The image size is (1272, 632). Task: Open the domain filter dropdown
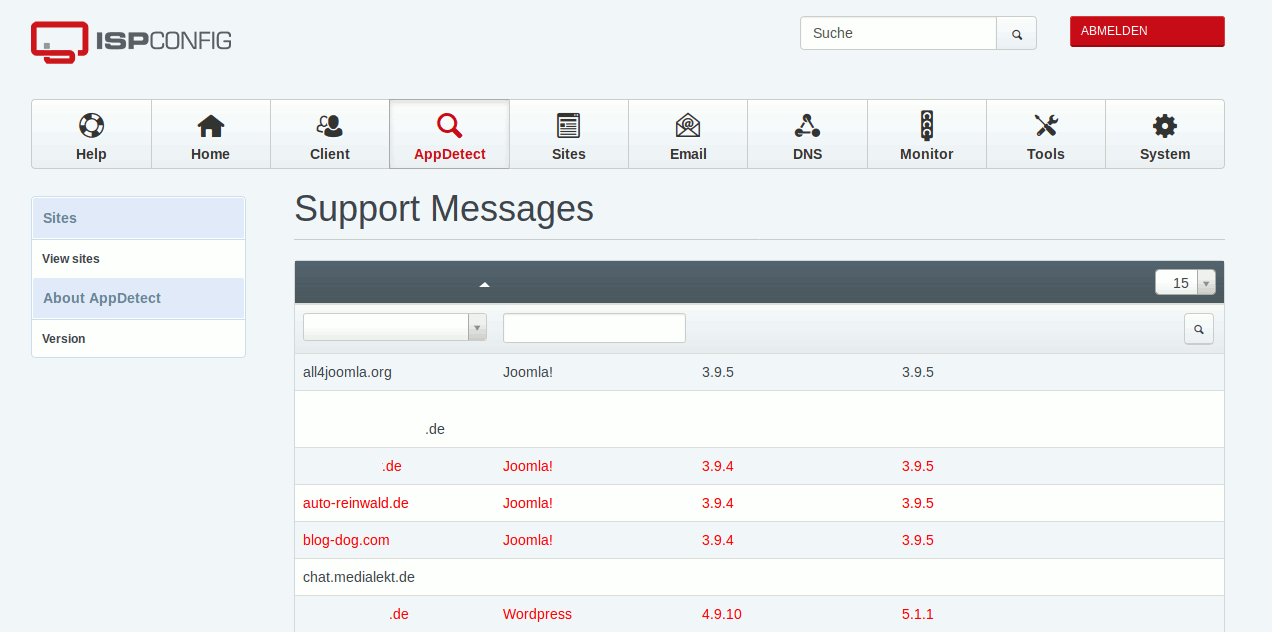click(x=395, y=327)
